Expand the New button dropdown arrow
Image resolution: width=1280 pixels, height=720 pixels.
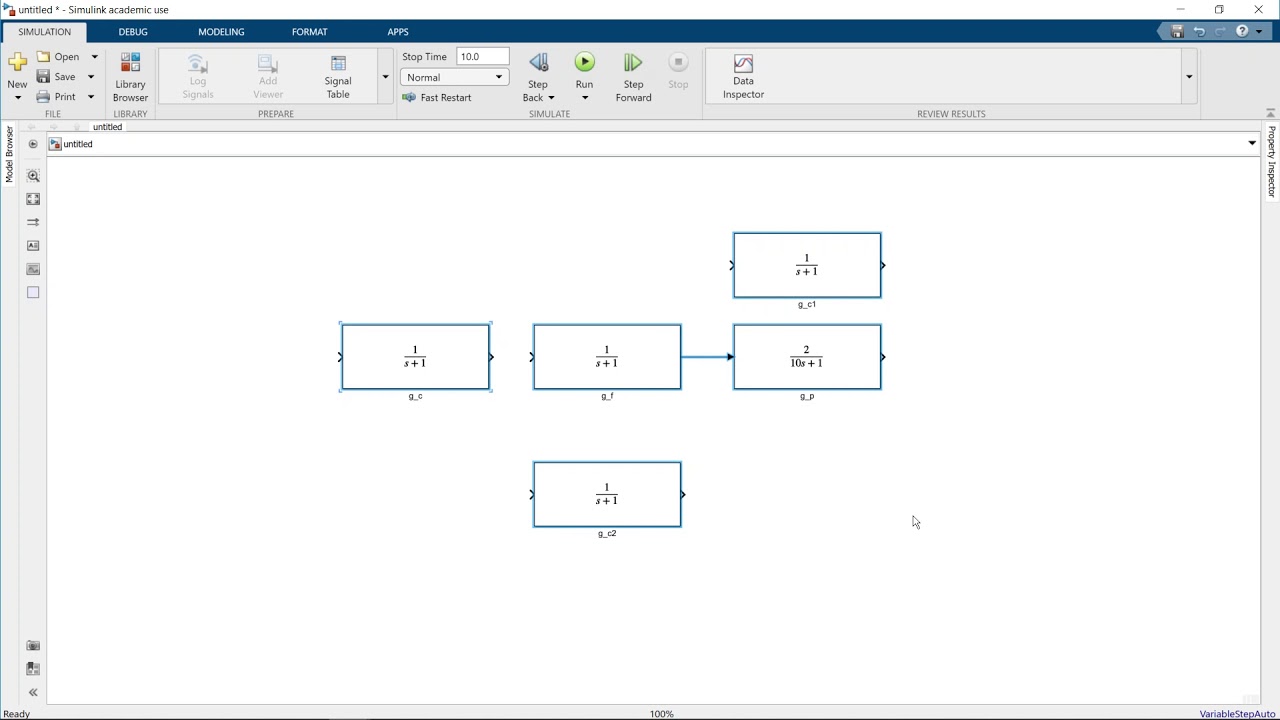17,98
